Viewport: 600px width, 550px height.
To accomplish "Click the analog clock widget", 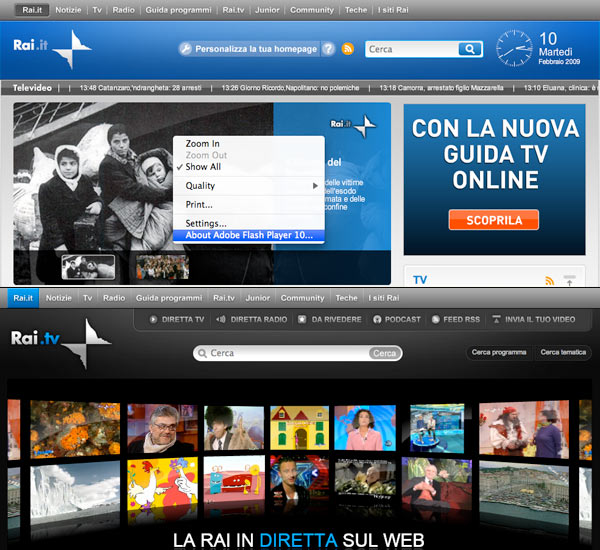I will click(515, 48).
